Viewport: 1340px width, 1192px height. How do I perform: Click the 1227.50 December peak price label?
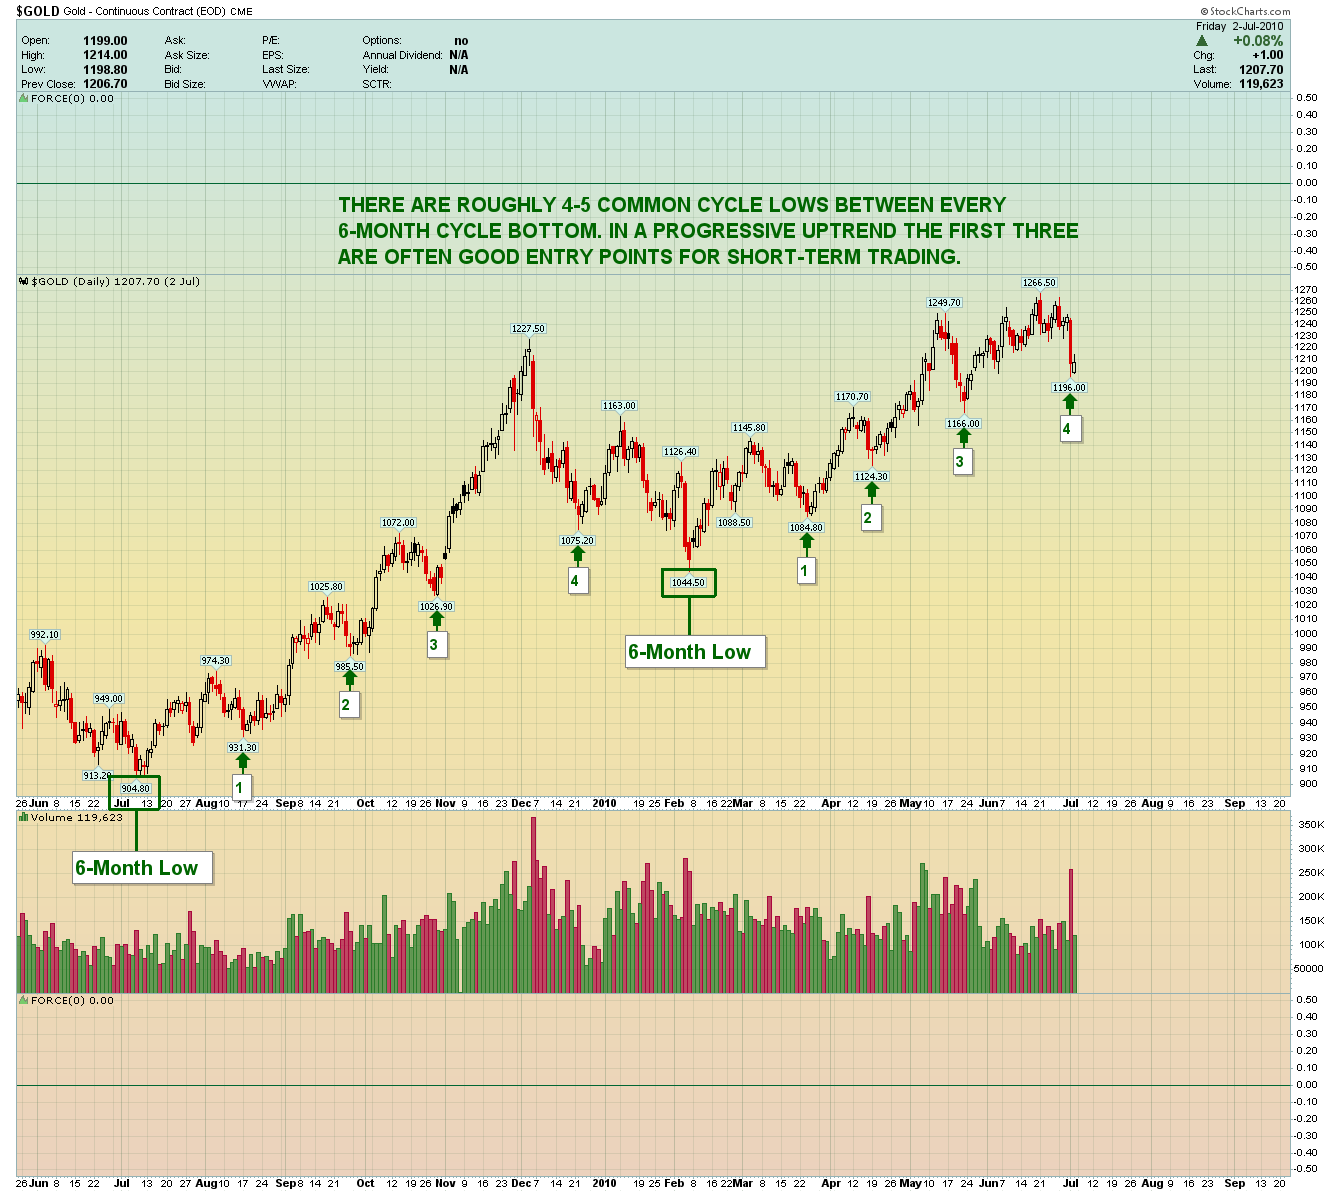pos(528,329)
